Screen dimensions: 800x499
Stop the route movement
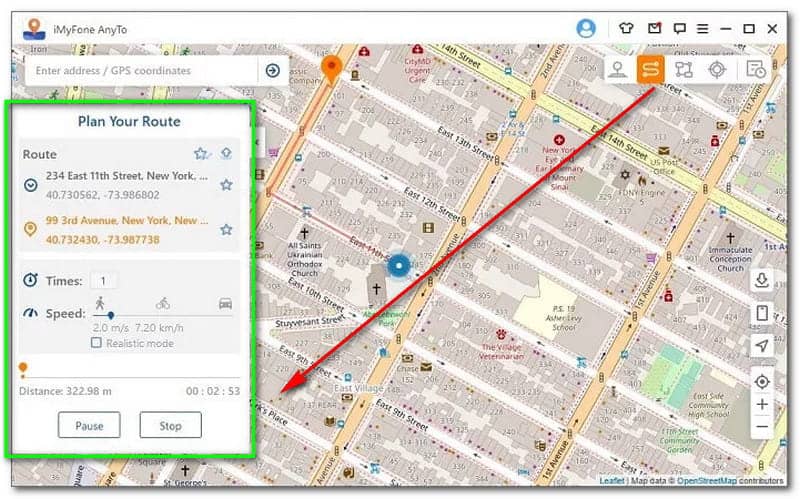[170, 425]
